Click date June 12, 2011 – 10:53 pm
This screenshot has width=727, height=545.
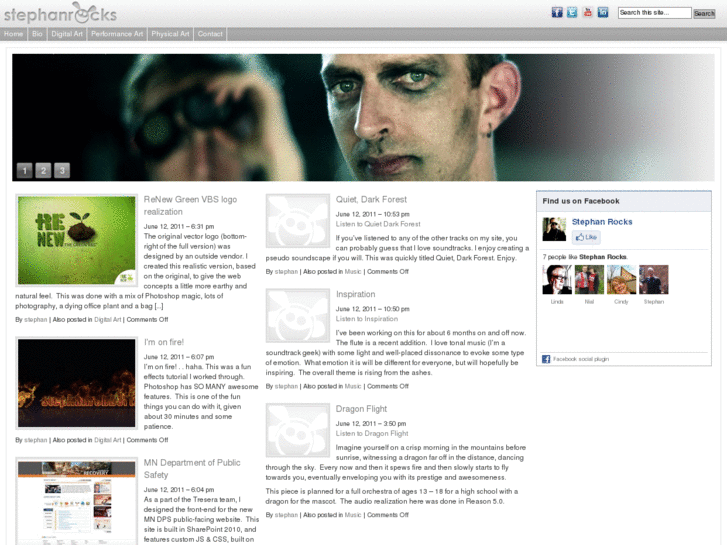pyautogui.click(x=372, y=214)
